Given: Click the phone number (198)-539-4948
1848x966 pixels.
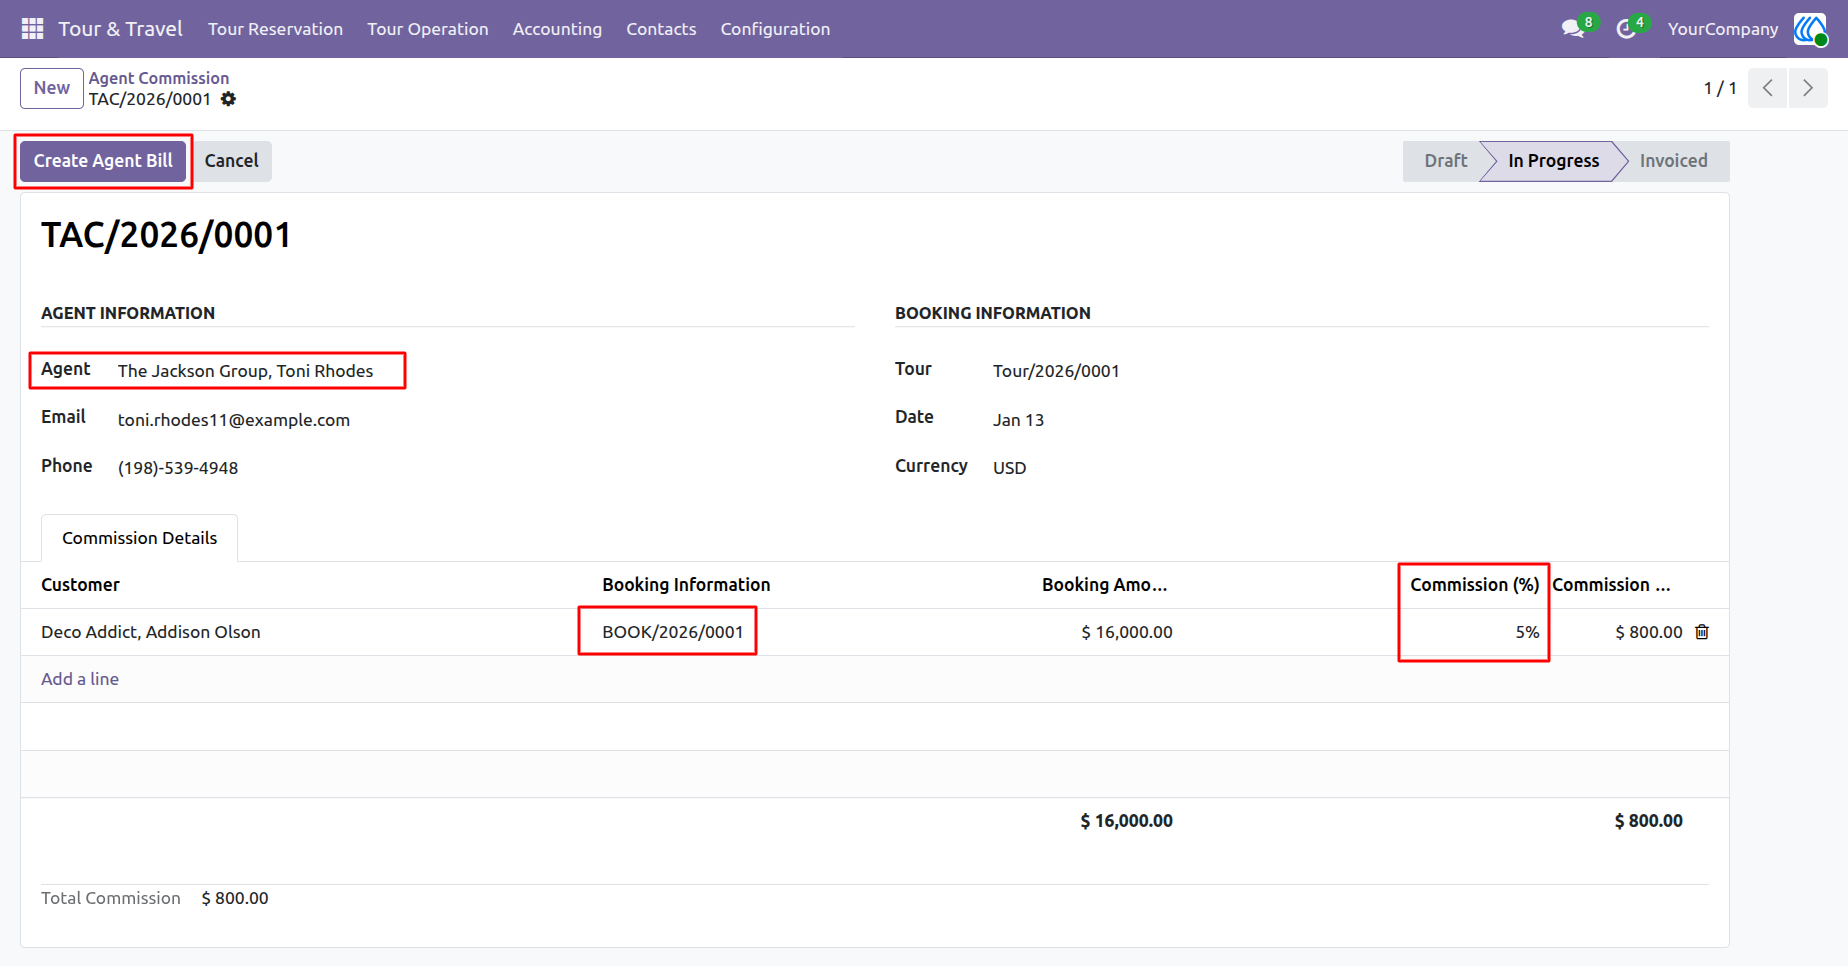Looking at the screenshot, I should pyautogui.click(x=178, y=468).
